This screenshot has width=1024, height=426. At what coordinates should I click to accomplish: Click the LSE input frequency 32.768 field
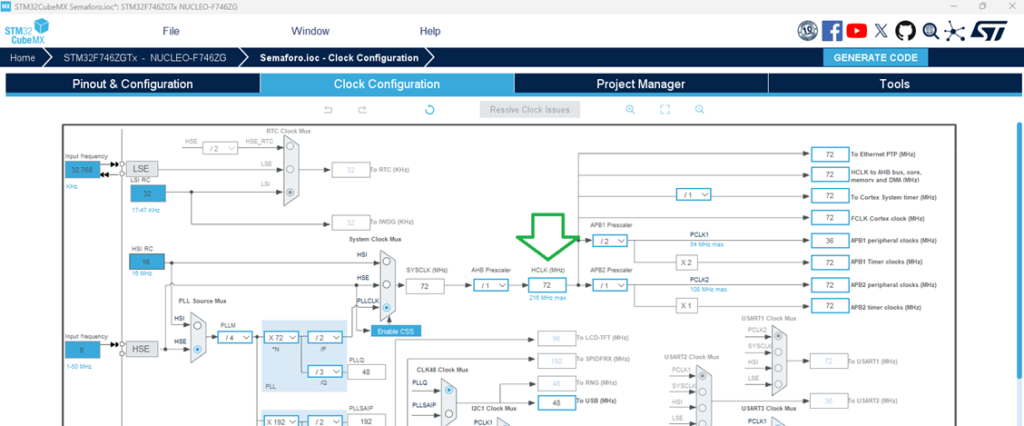tap(82, 170)
